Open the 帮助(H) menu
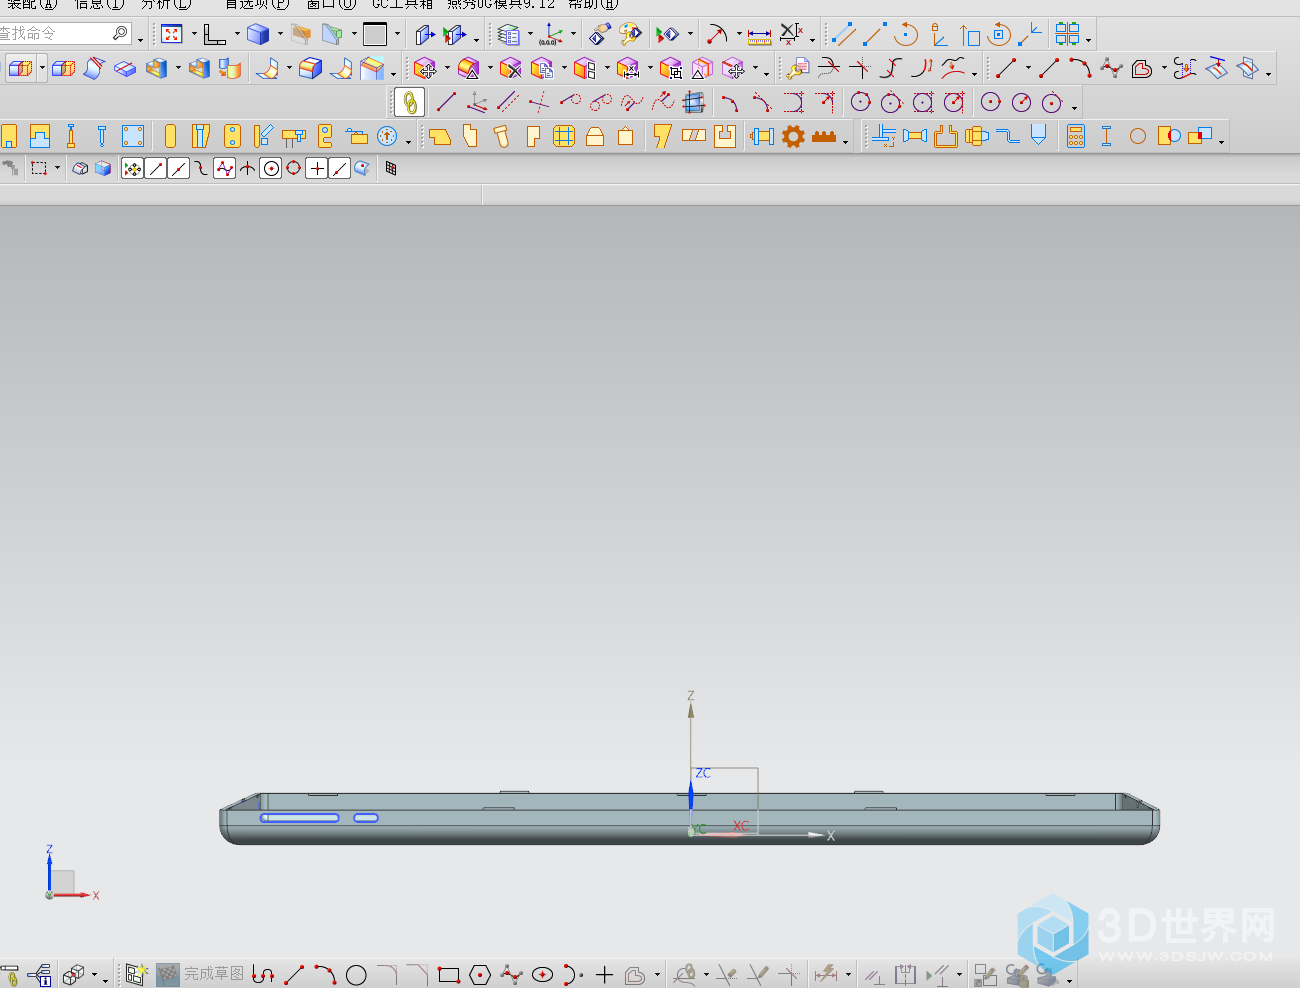The width and height of the screenshot is (1300, 988). tap(593, 4)
